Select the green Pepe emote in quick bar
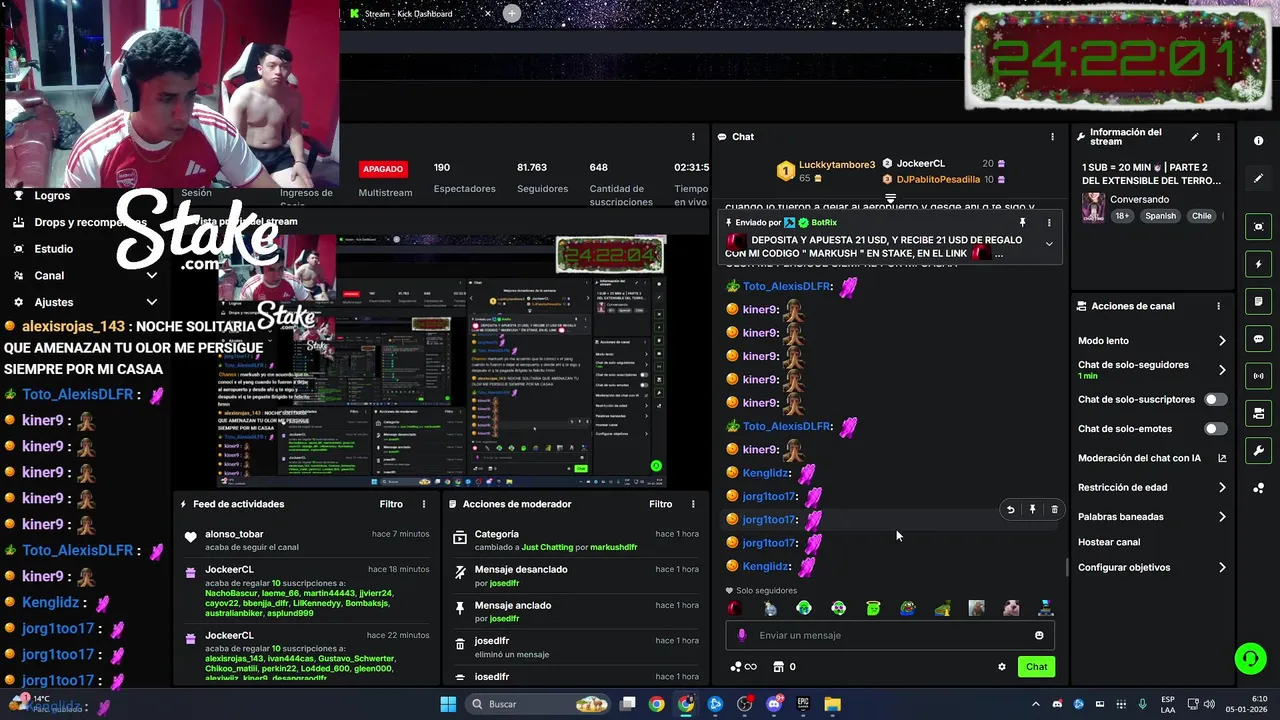Screen dimensions: 1280x720 [x=907, y=608]
